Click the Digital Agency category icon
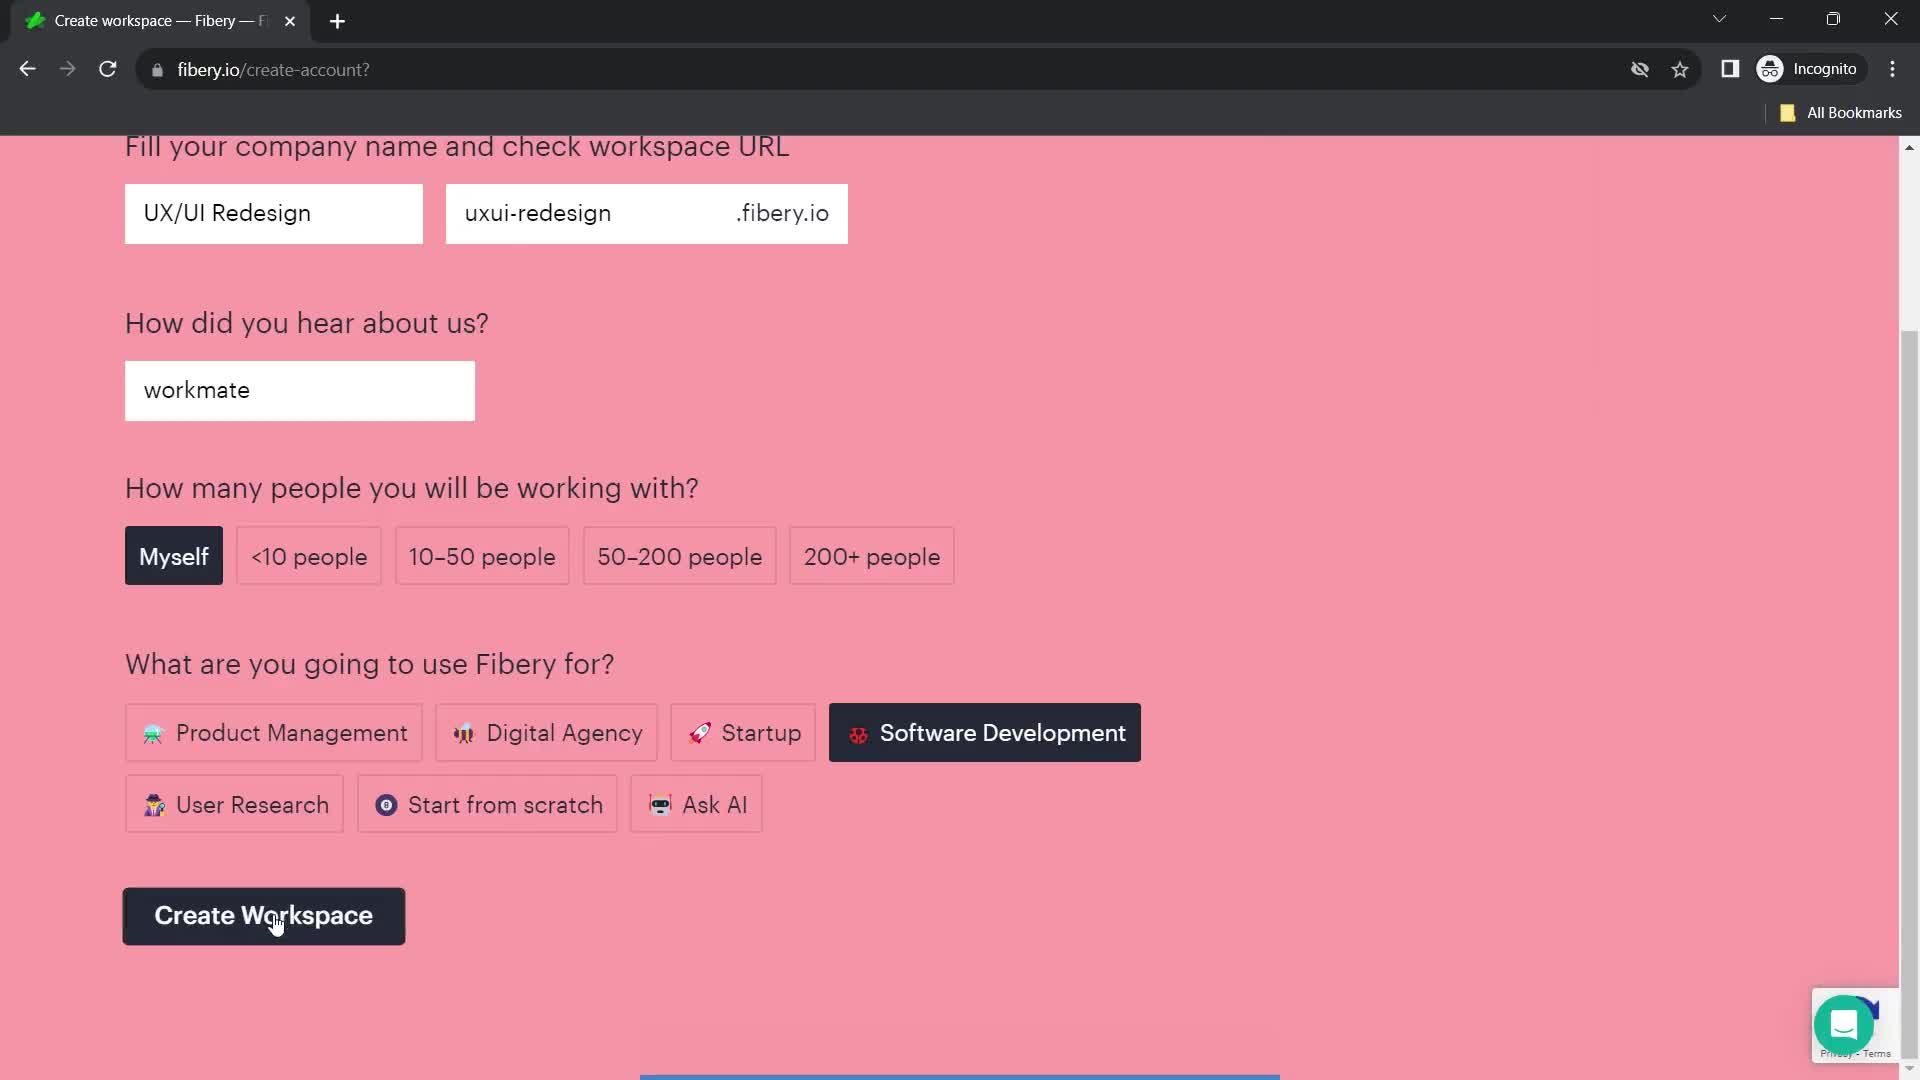The width and height of the screenshot is (1920, 1080). point(462,732)
